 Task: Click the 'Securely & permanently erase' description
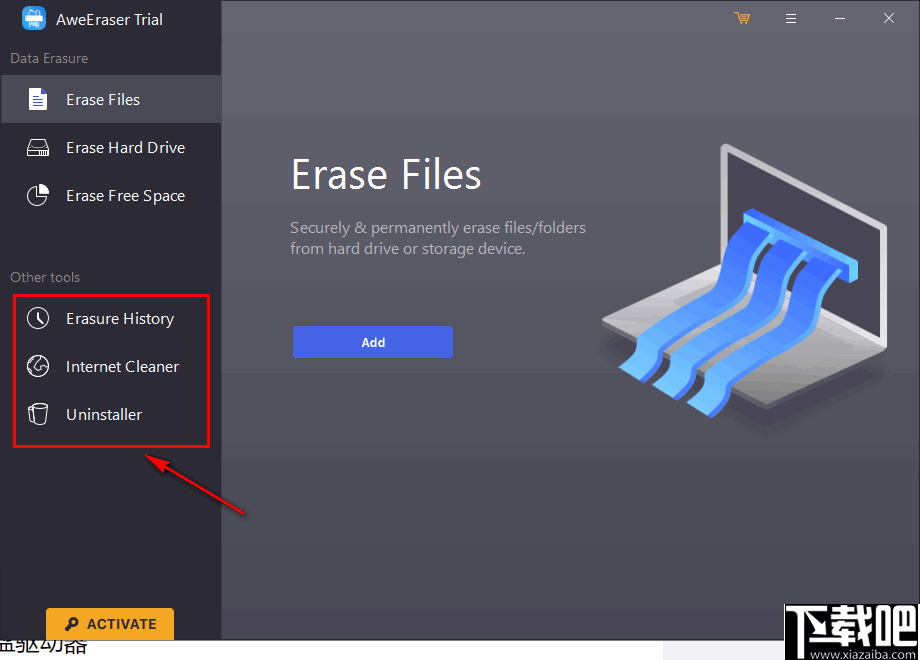pos(438,238)
